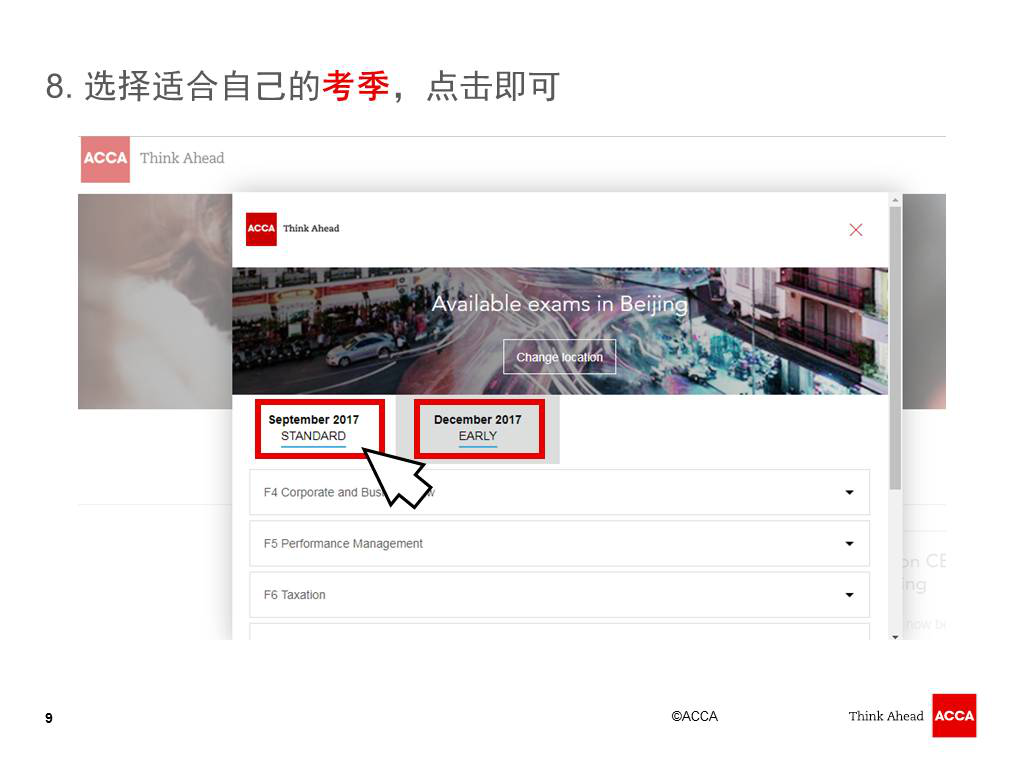Click the Think Ahead logo text in the page header
Viewport: 1013px width, 767px height.
[x=182, y=158]
